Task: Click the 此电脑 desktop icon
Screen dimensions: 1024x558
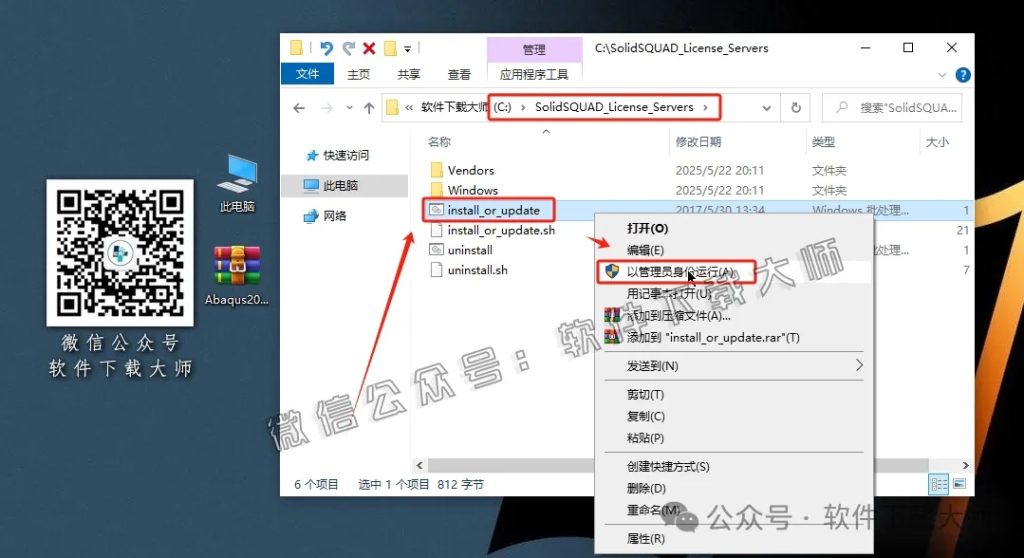Action: pos(237,184)
